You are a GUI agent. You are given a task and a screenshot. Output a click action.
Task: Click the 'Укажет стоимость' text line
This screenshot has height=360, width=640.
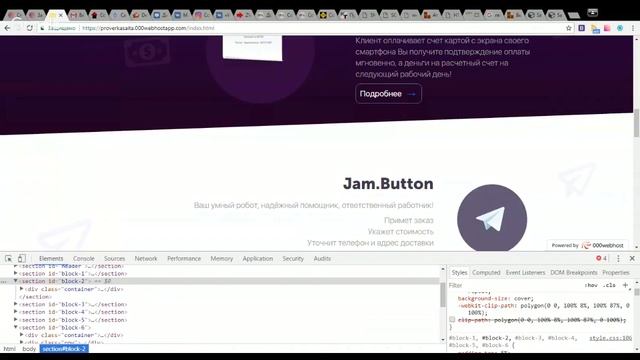(400, 231)
